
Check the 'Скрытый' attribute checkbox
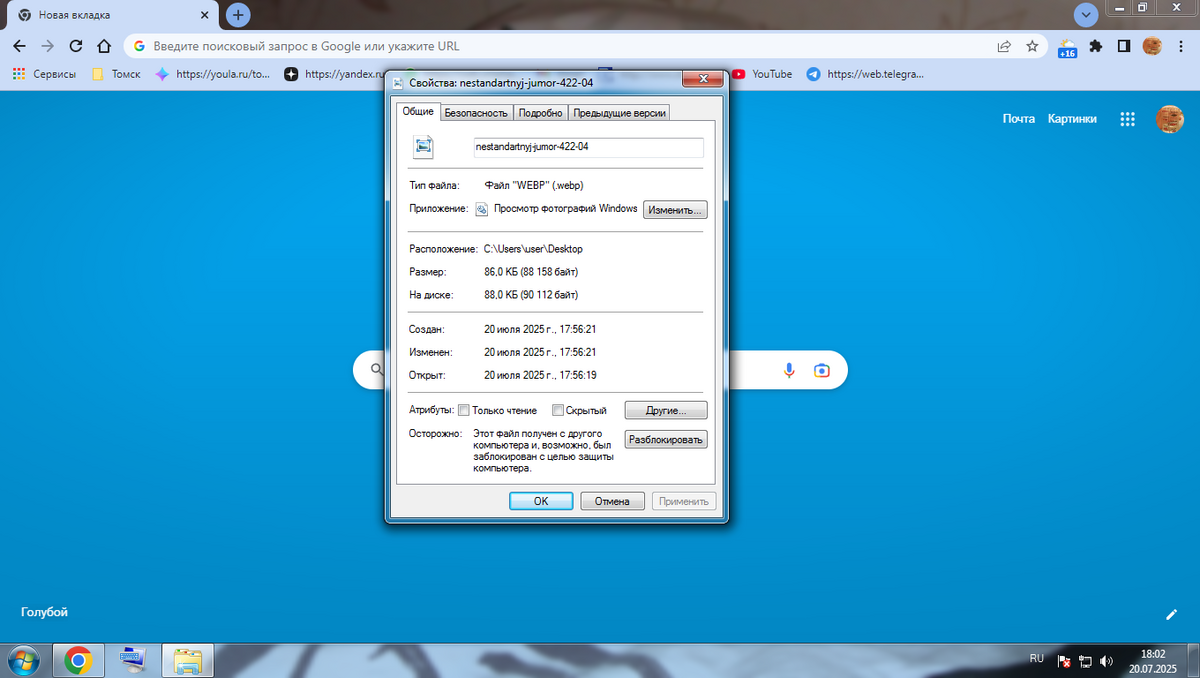[x=558, y=410]
